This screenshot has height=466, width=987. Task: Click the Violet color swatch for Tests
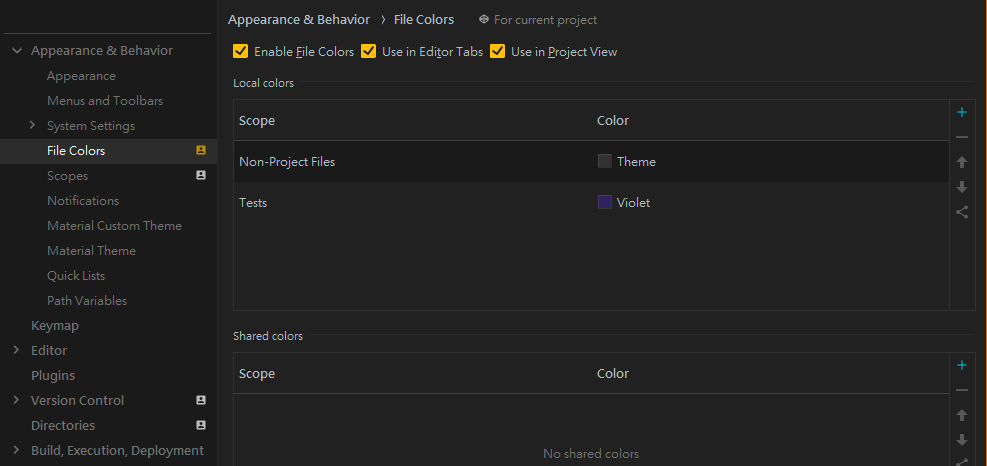[x=605, y=202]
